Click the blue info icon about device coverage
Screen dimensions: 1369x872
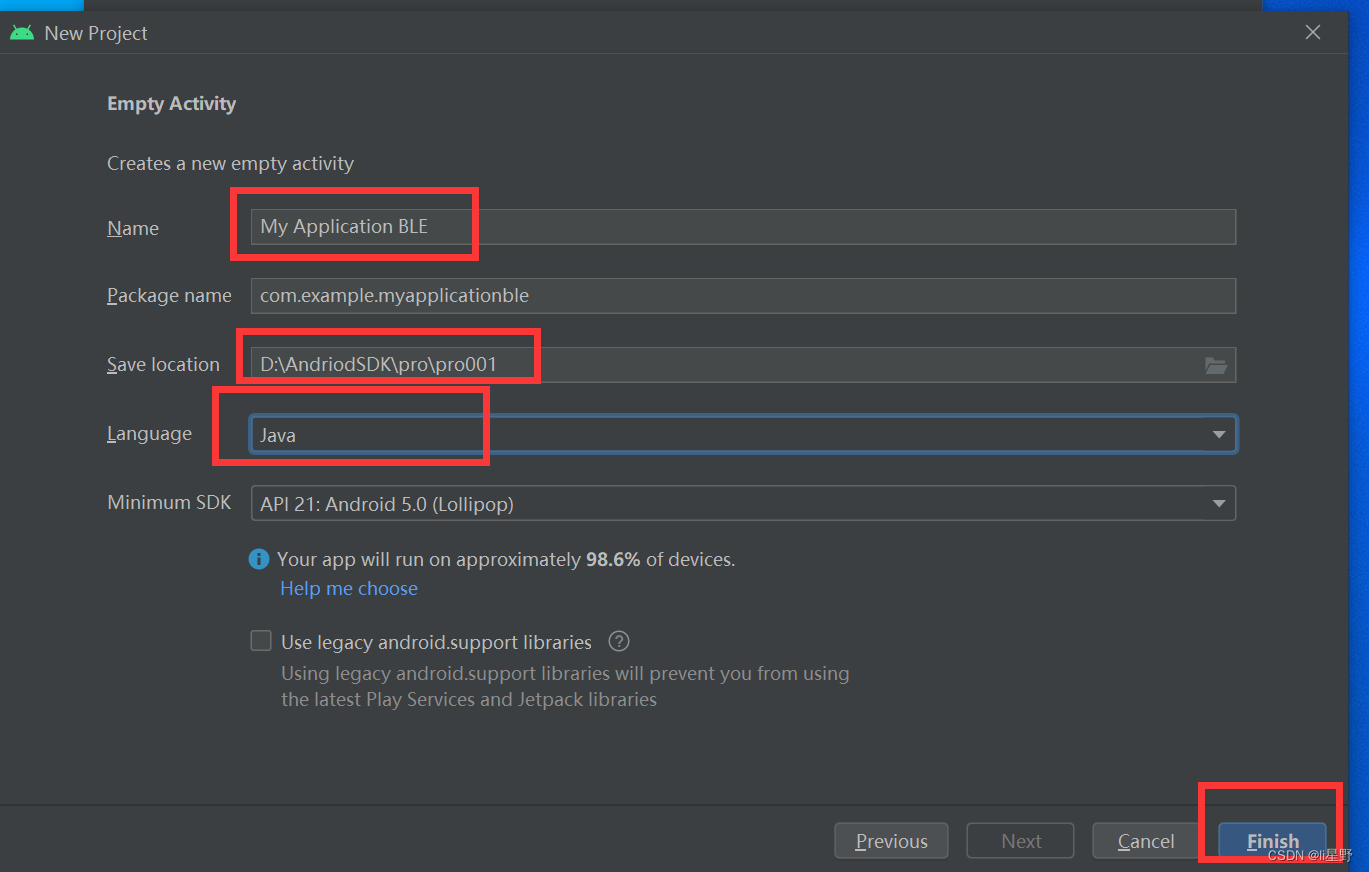click(x=259, y=559)
